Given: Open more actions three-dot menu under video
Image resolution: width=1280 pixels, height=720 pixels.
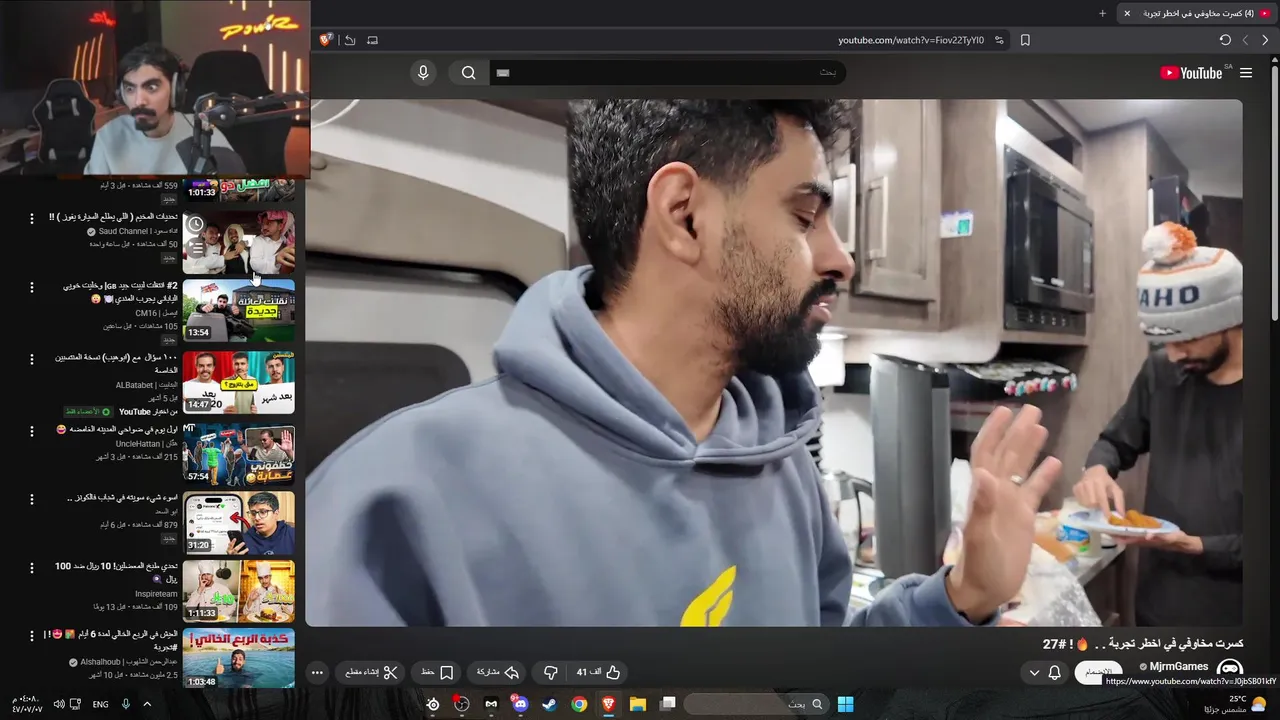Looking at the screenshot, I should click(x=317, y=672).
